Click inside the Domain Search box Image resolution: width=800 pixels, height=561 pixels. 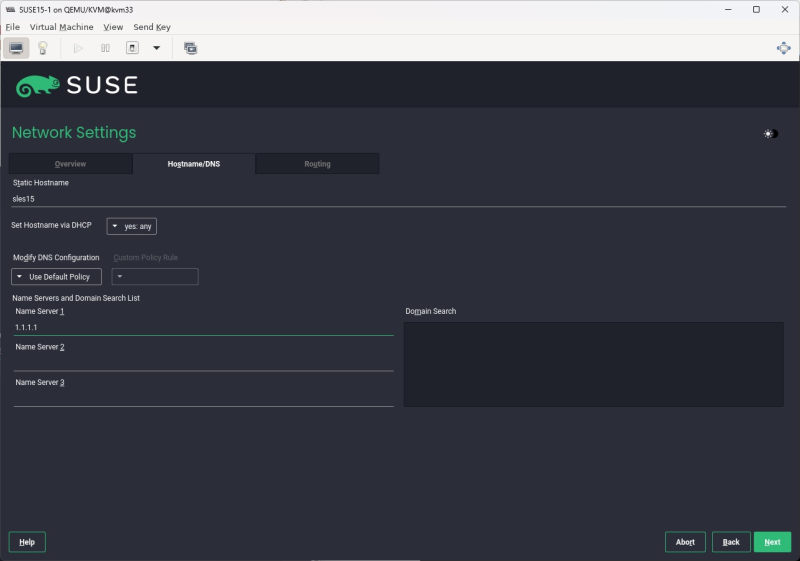594,364
